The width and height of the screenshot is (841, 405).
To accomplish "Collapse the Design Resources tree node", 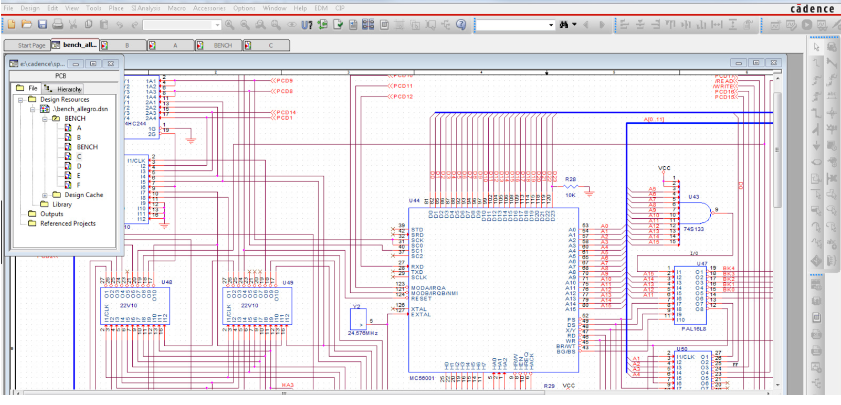I will (21, 100).
